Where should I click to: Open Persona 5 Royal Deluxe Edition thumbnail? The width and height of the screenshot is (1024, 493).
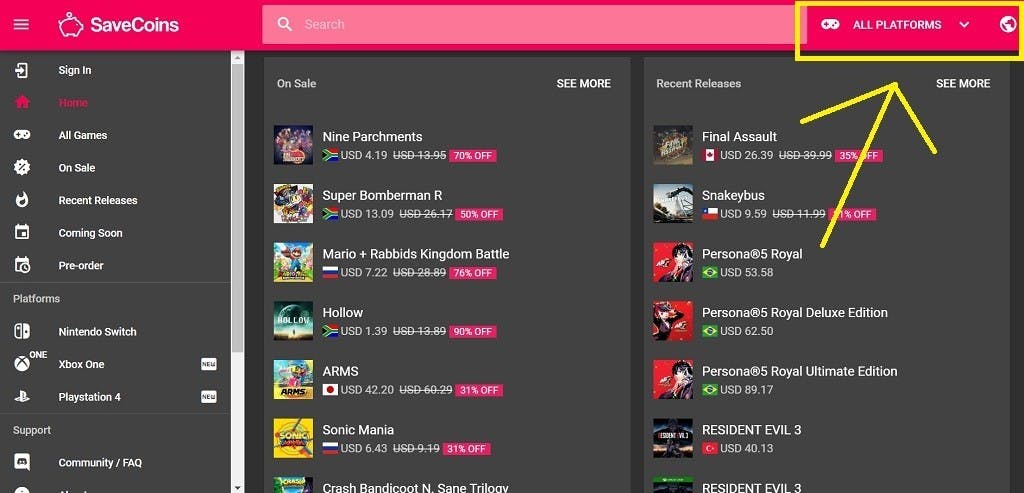point(673,321)
